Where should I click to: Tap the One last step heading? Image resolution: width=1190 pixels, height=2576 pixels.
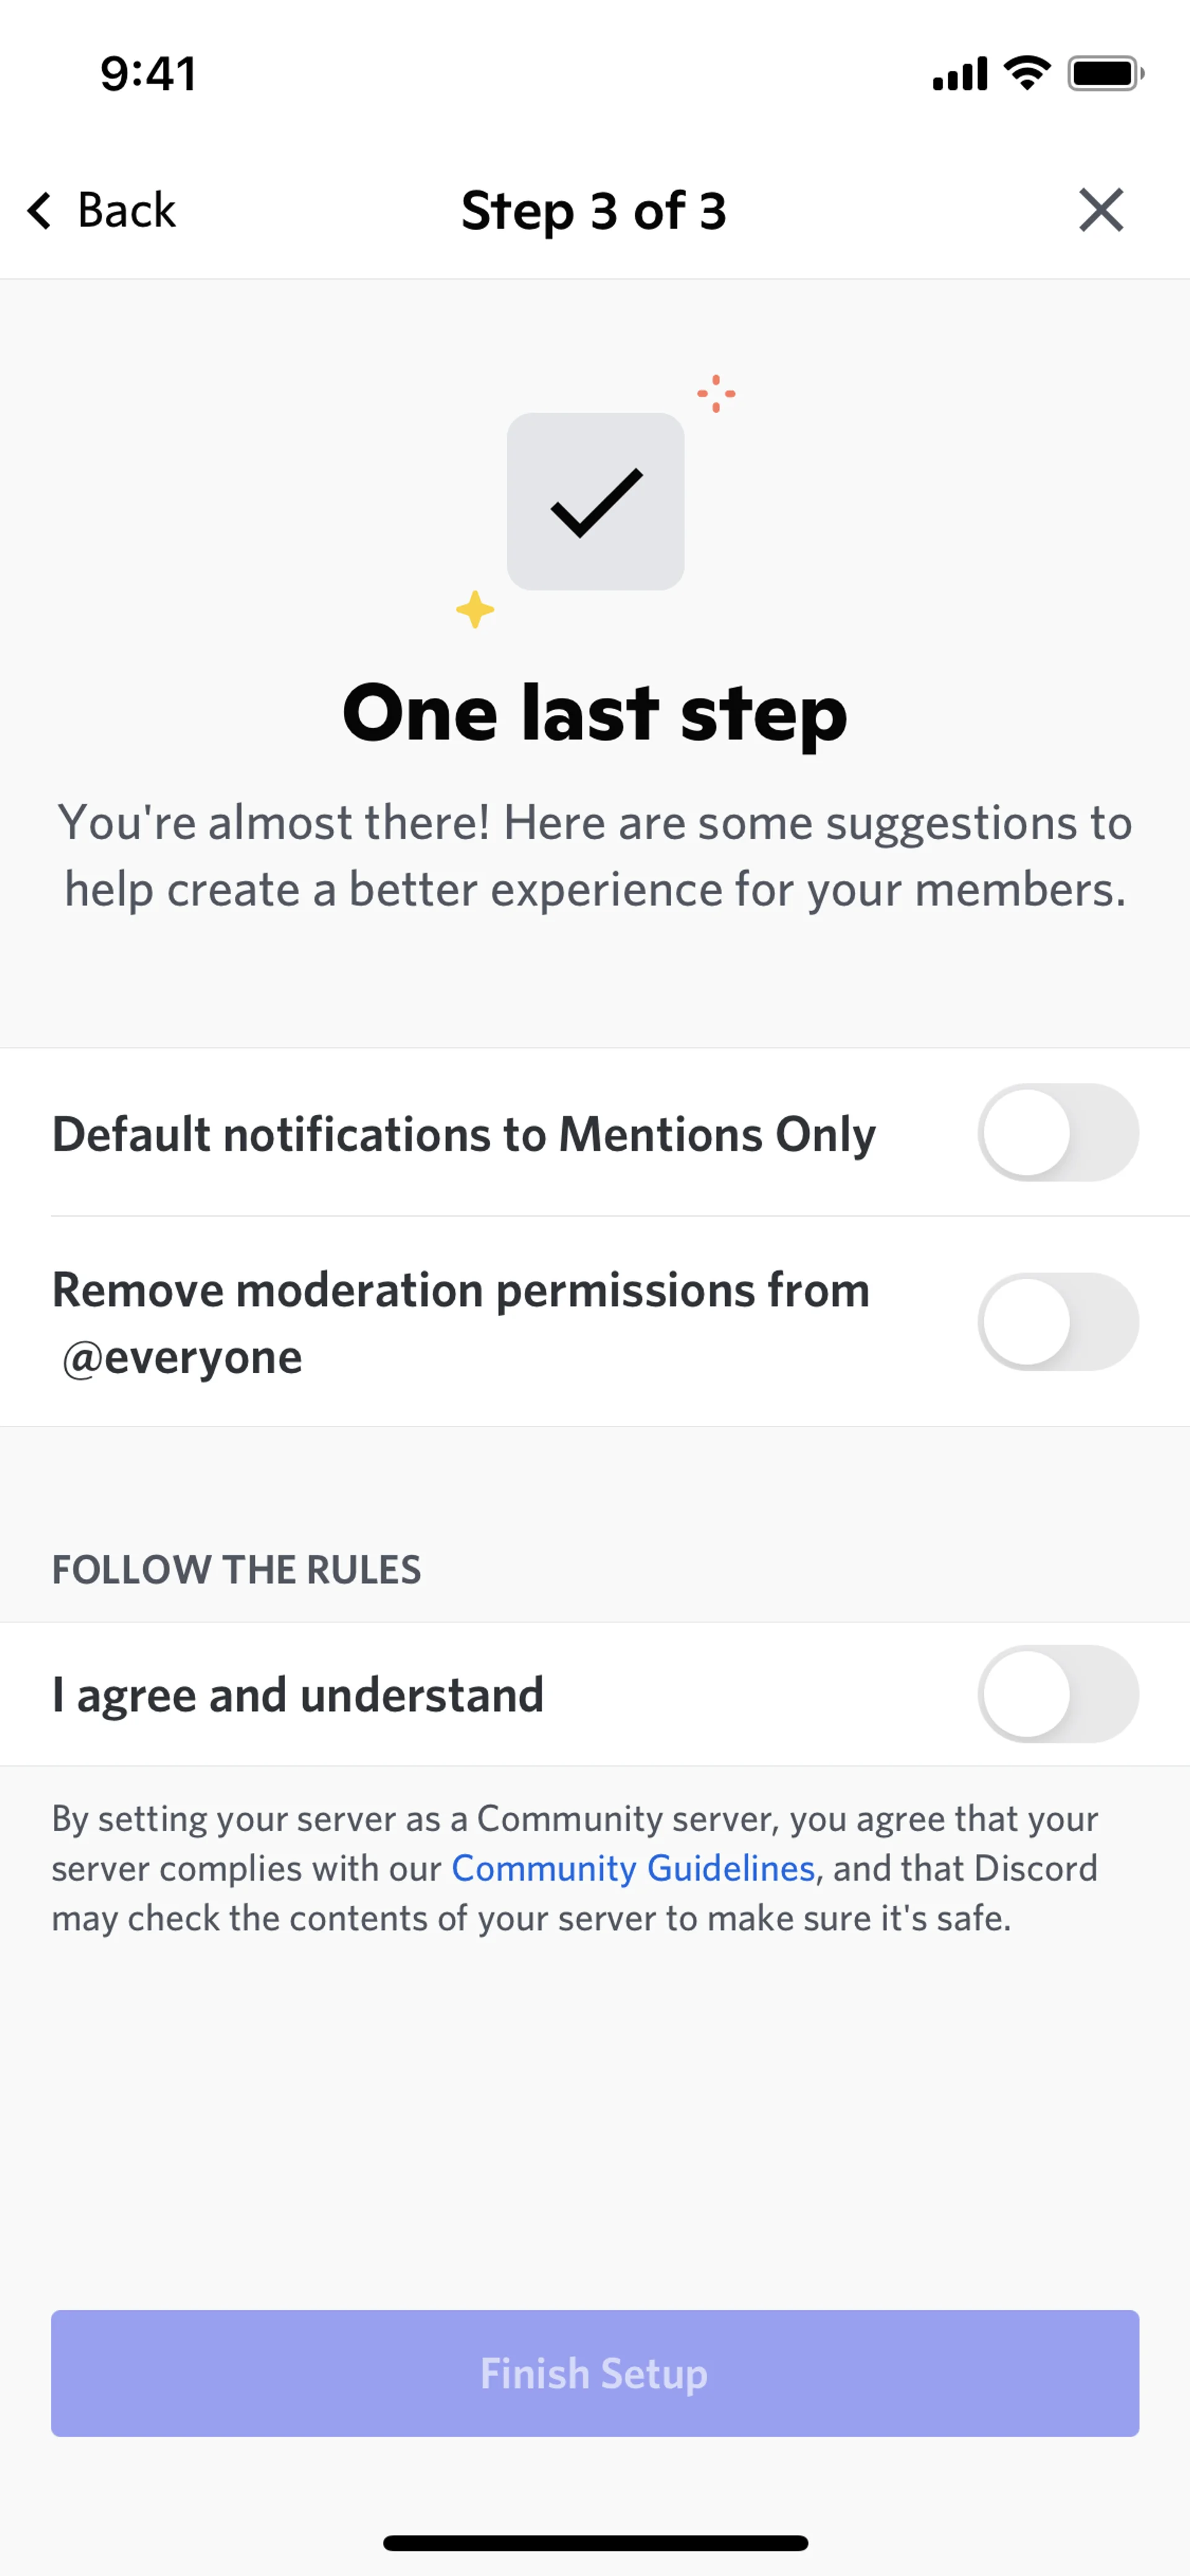pos(595,713)
